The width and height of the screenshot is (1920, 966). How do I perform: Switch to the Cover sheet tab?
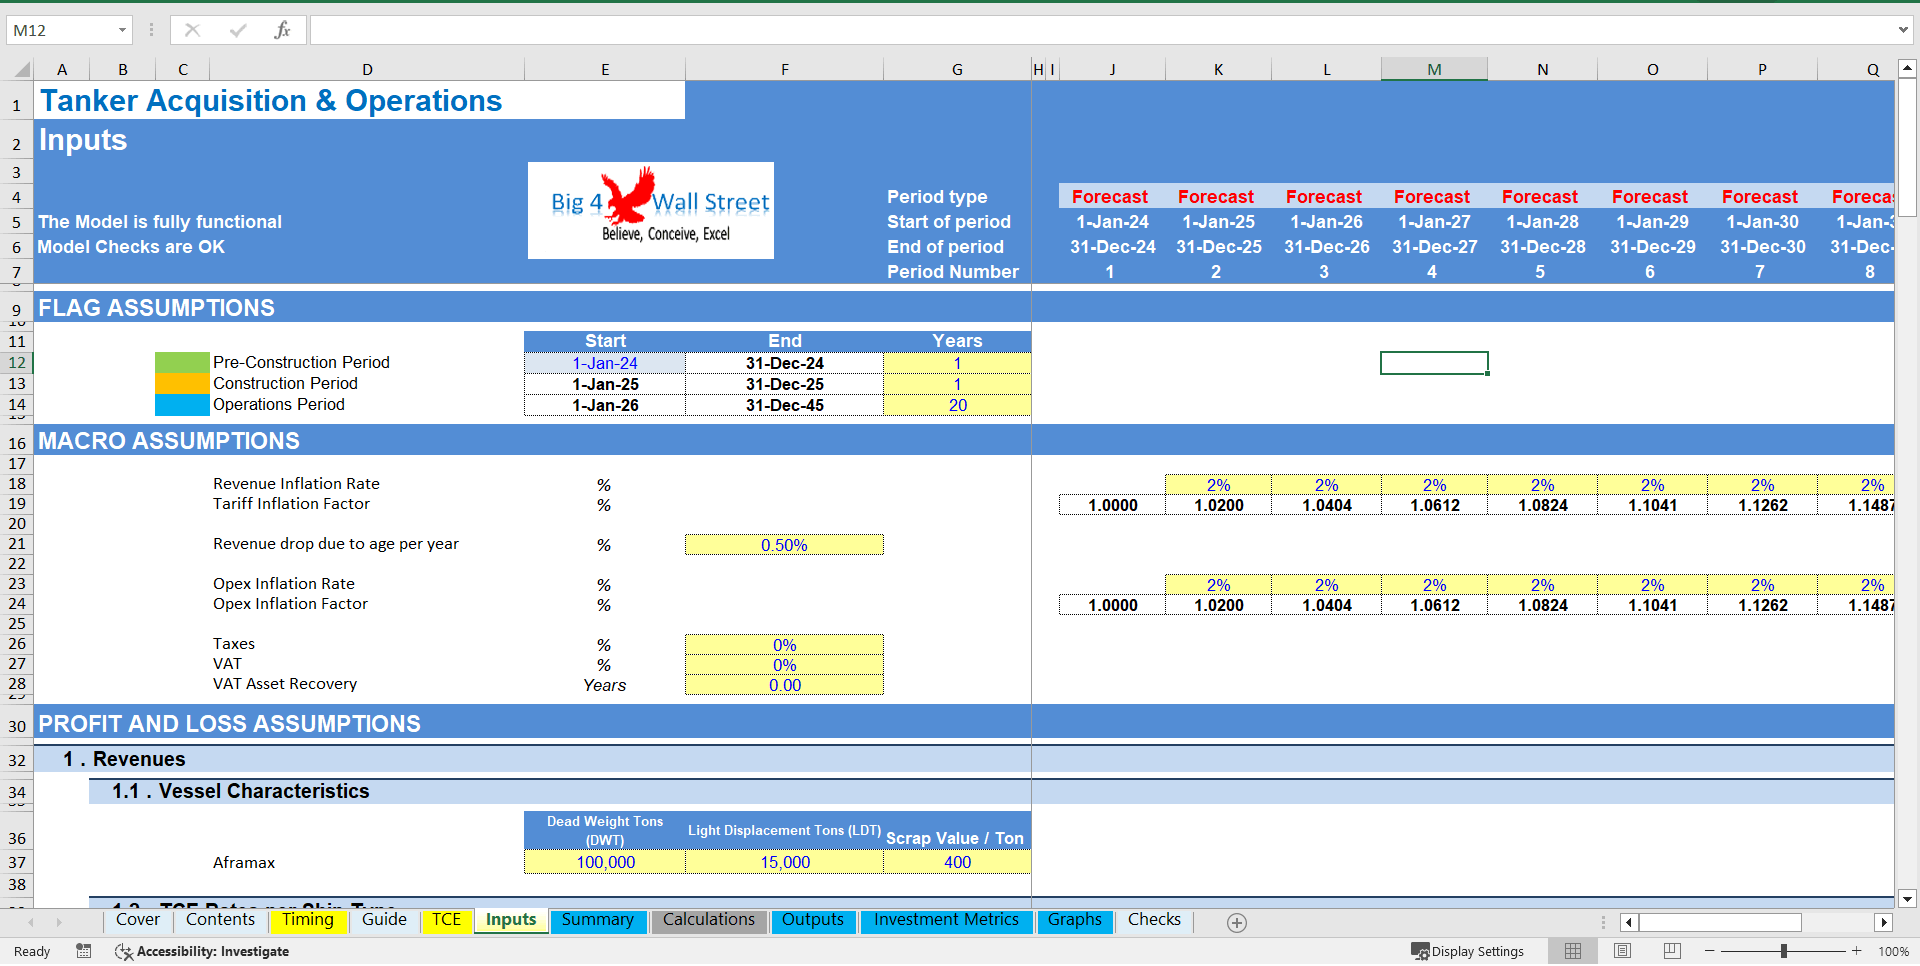tap(137, 920)
